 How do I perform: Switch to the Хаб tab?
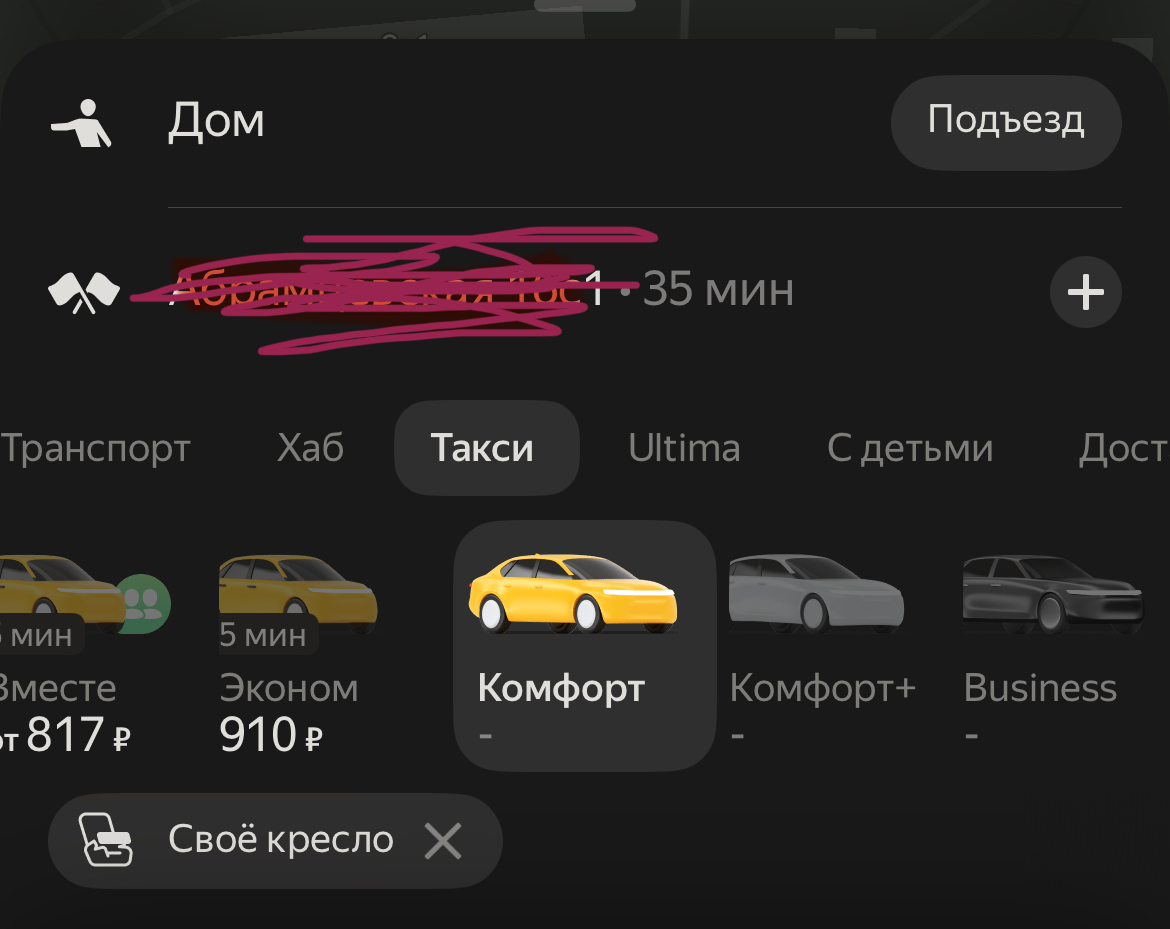click(310, 448)
